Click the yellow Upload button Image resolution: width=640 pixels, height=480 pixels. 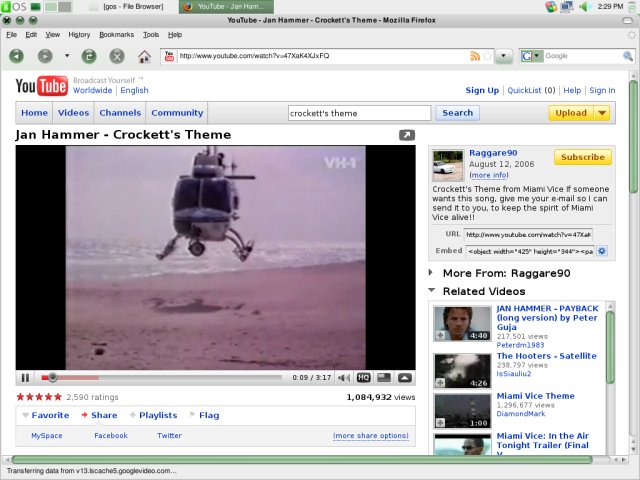(571, 113)
